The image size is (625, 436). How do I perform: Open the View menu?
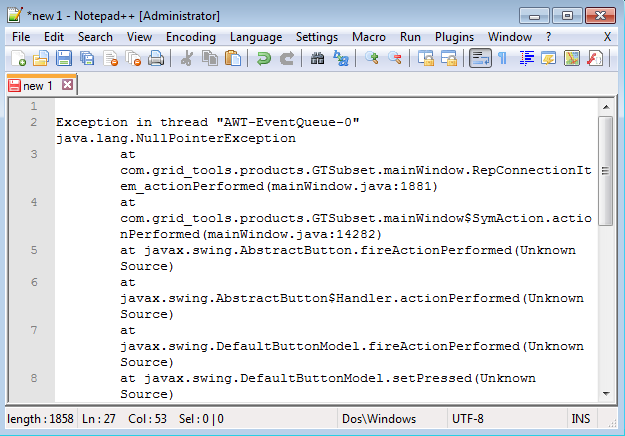139,37
